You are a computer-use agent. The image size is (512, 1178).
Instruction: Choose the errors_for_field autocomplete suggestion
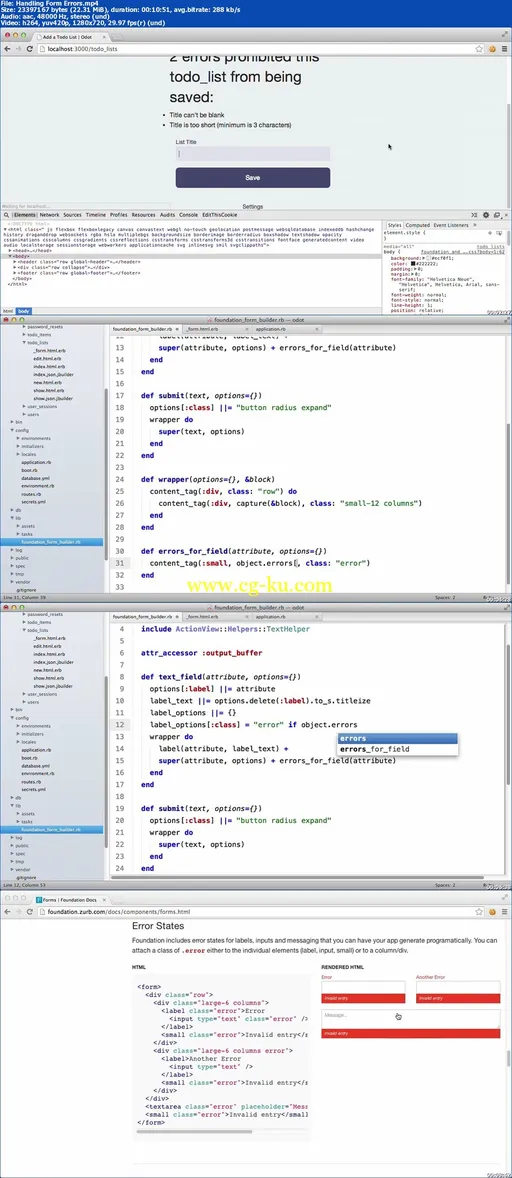[397, 749]
